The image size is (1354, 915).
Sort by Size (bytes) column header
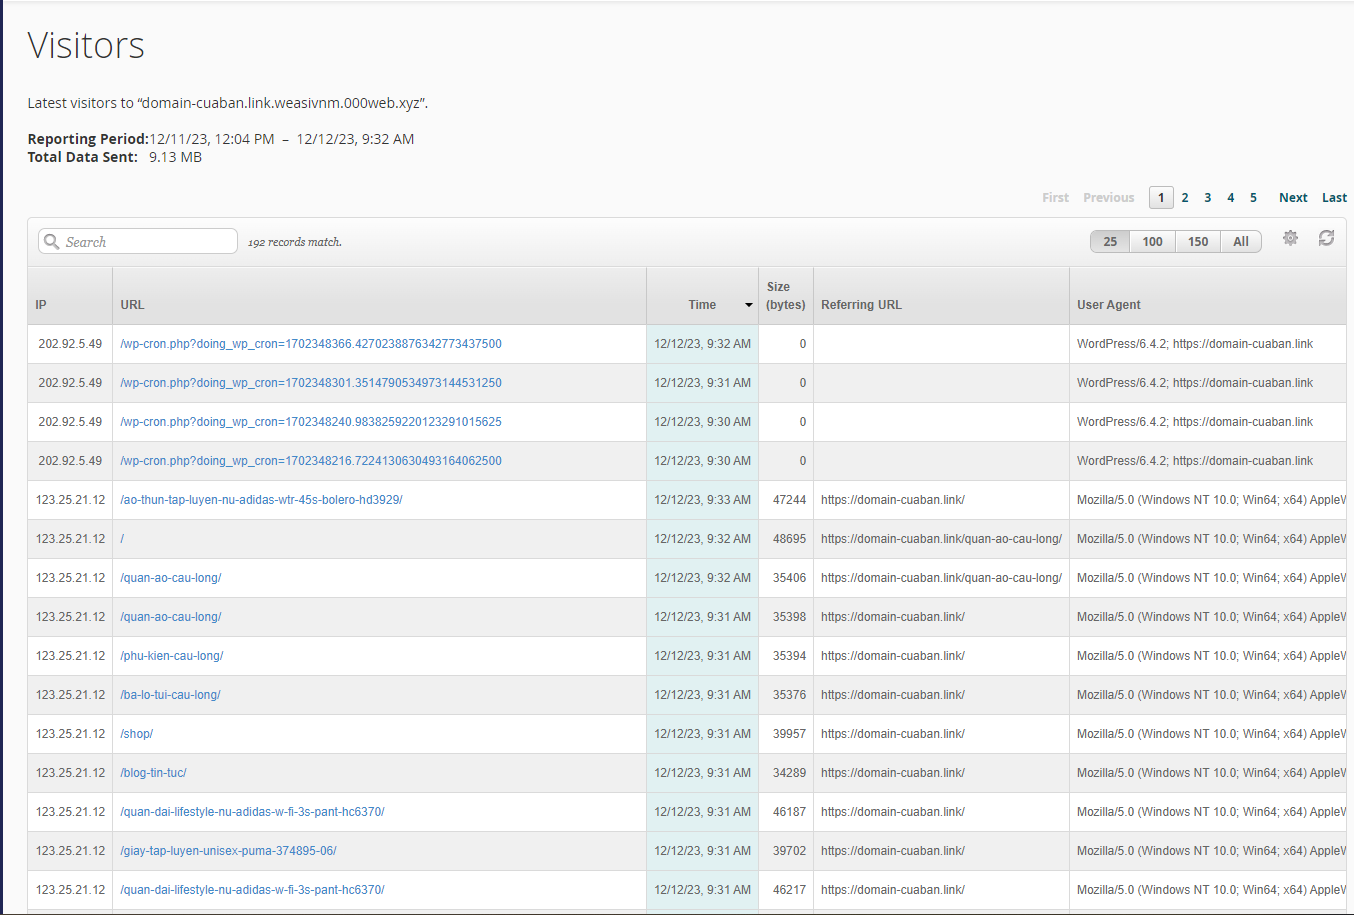click(786, 296)
